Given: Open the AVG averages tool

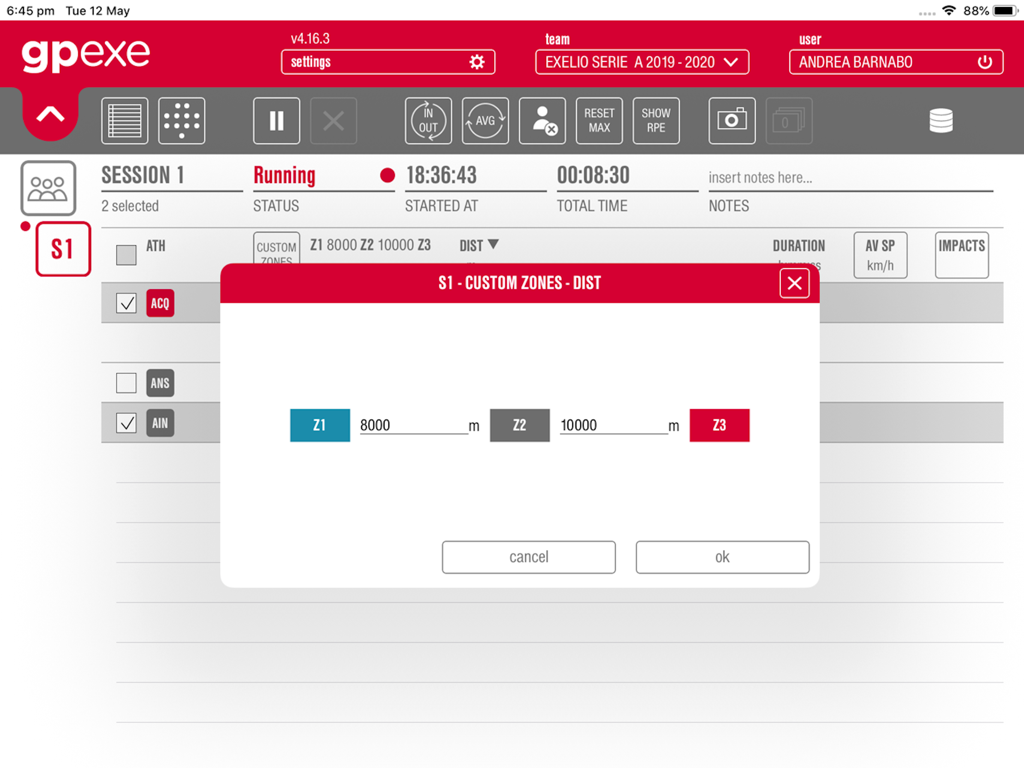Looking at the screenshot, I should [485, 120].
